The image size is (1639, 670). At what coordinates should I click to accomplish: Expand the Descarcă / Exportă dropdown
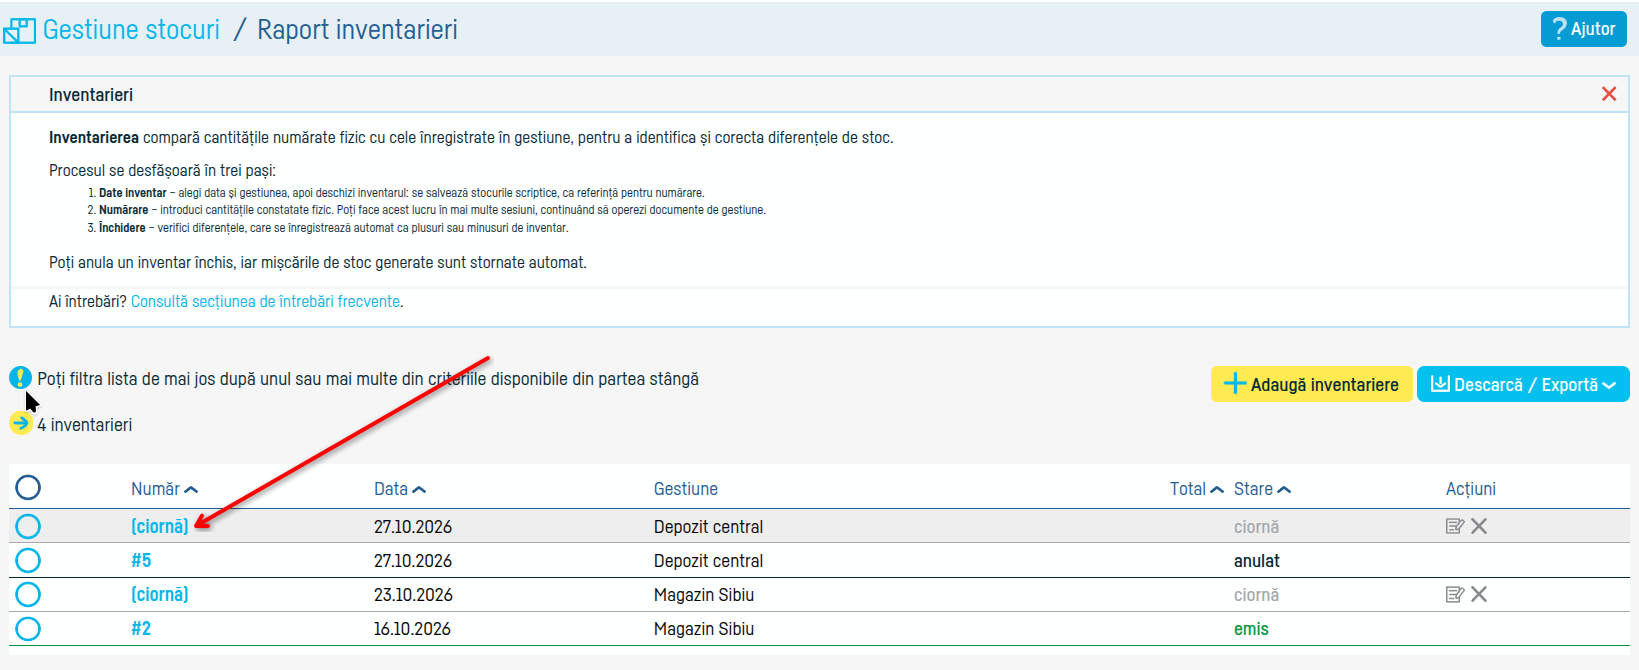pyautogui.click(x=1523, y=385)
